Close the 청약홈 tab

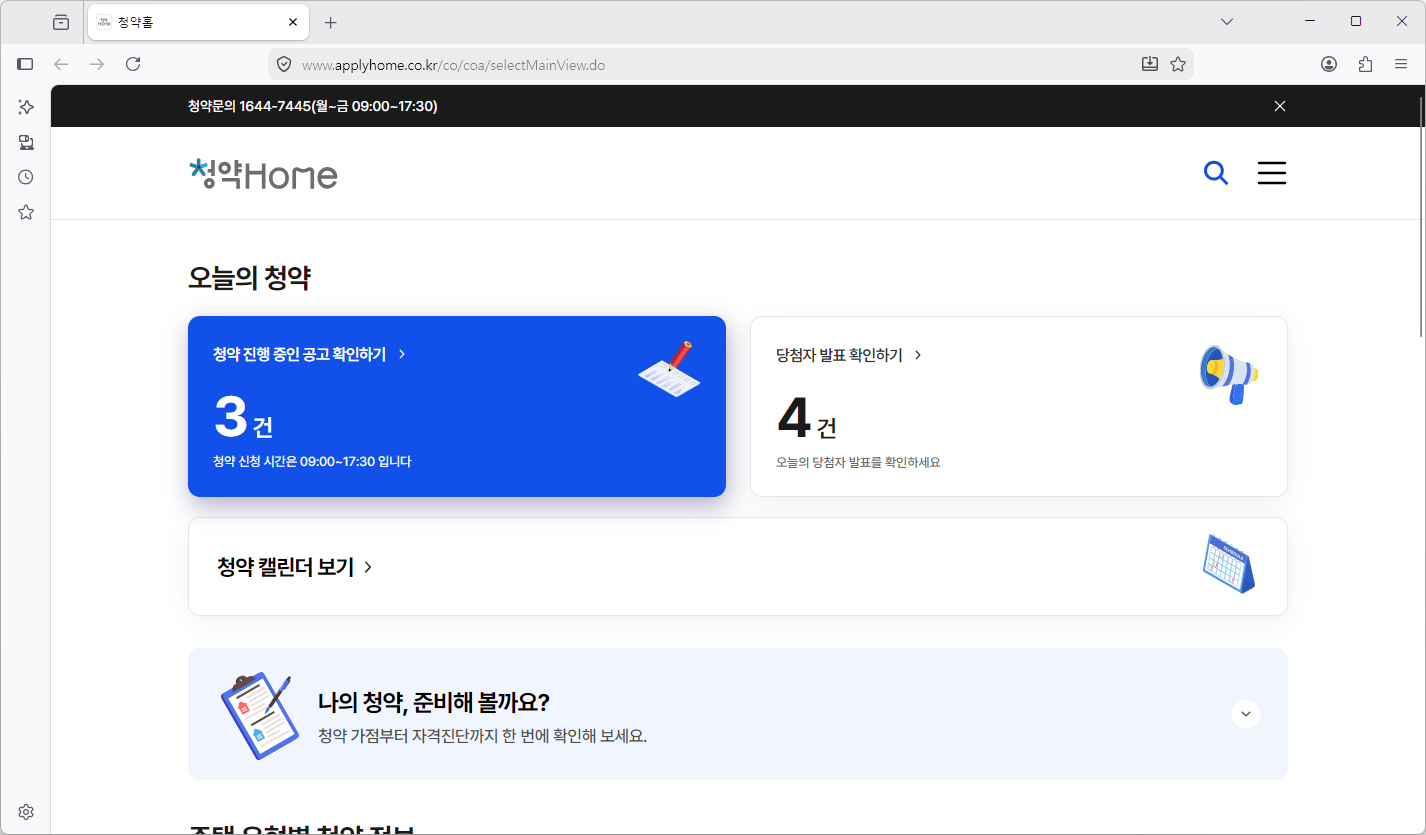click(293, 22)
